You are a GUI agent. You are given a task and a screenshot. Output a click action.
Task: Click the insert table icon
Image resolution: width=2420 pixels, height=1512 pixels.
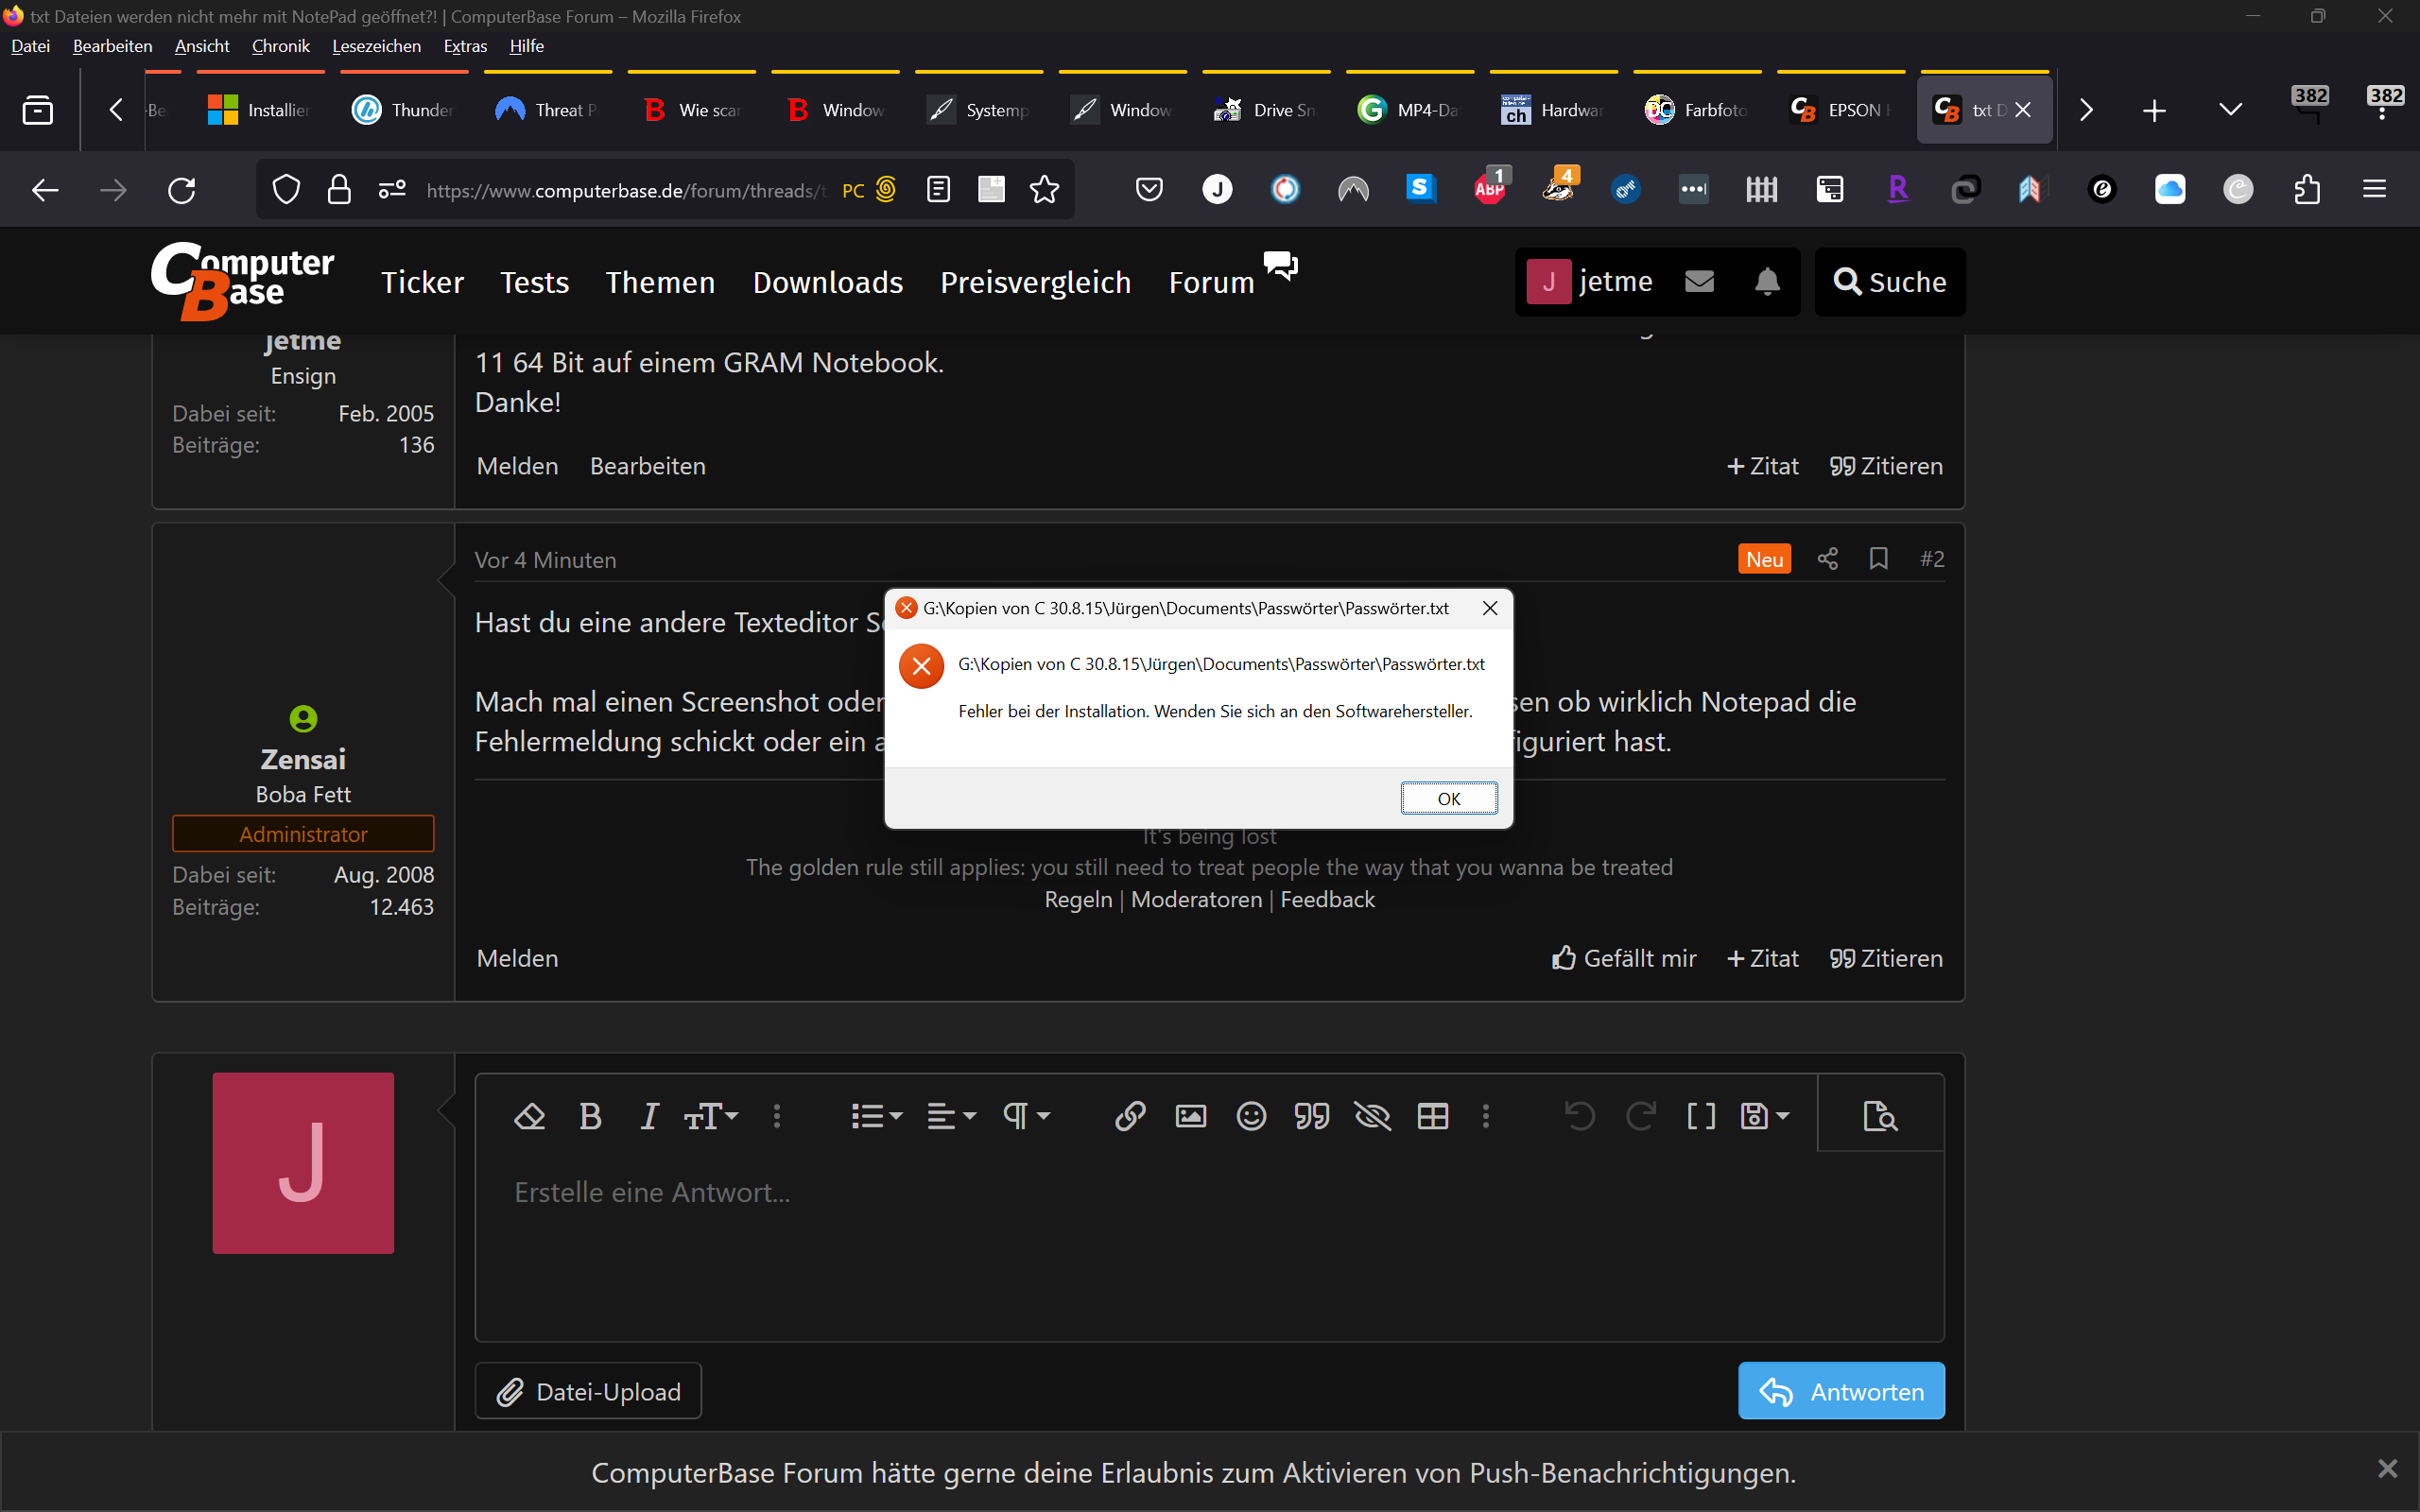[1433, 1116]
